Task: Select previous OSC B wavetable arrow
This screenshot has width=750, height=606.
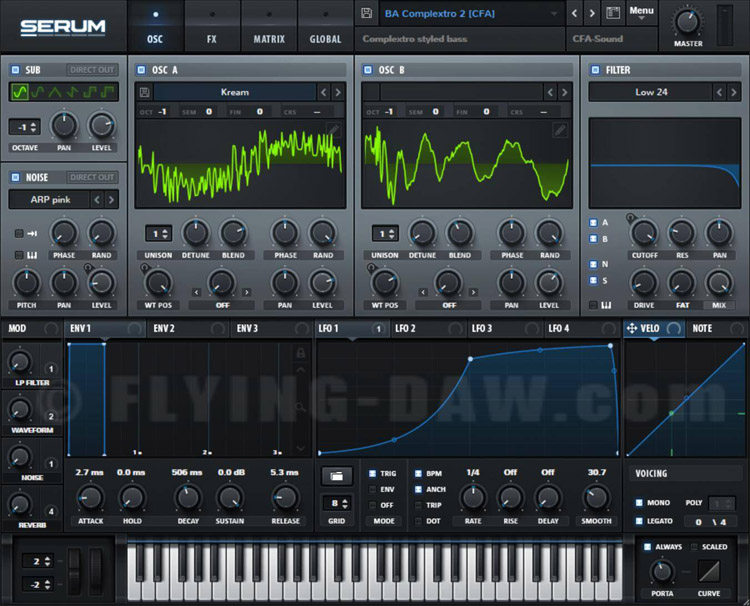Action: coord(550,92)
